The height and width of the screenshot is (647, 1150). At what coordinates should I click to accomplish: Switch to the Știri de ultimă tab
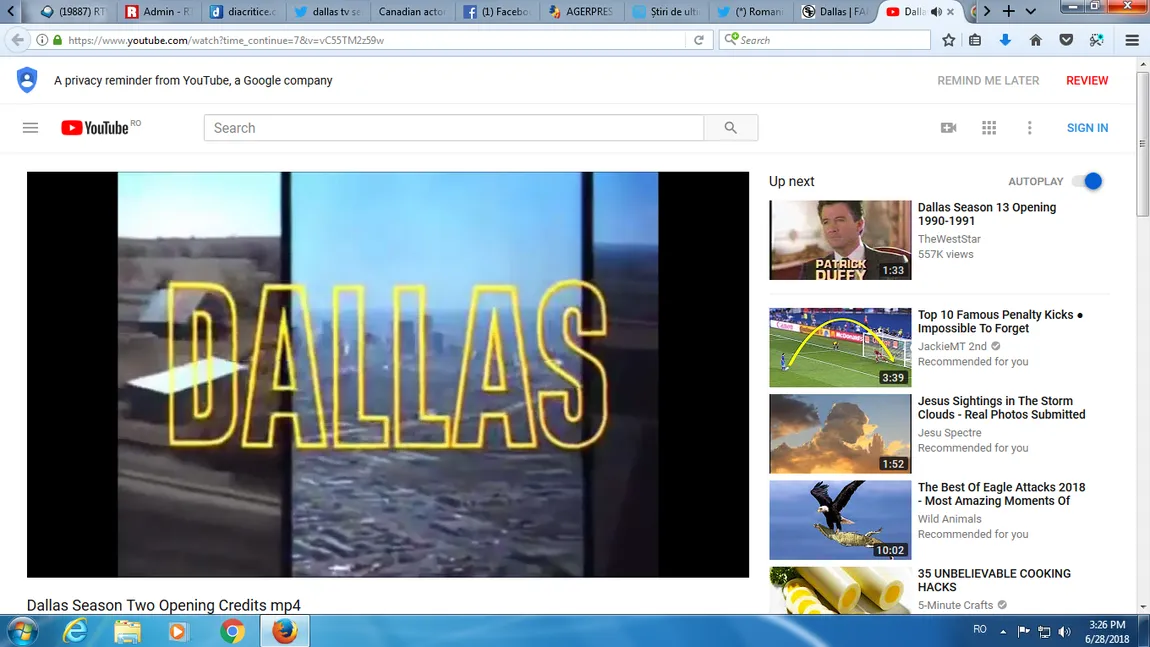pos(667,12)
